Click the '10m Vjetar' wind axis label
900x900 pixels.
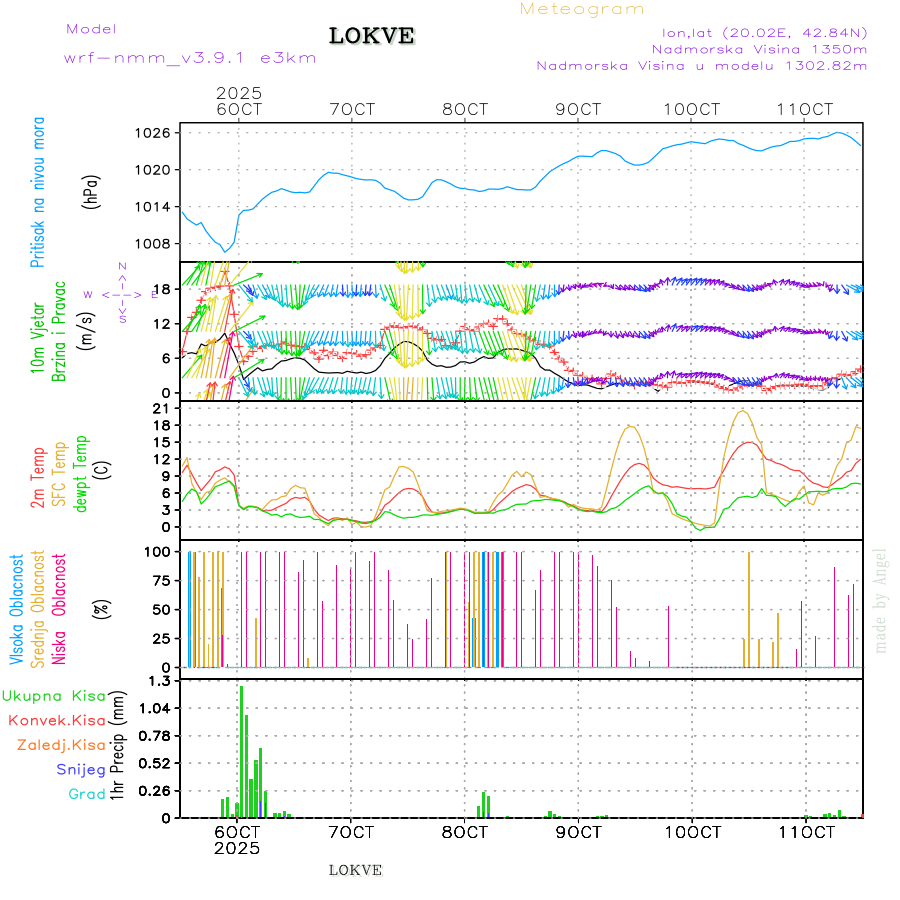coord(39,331)
